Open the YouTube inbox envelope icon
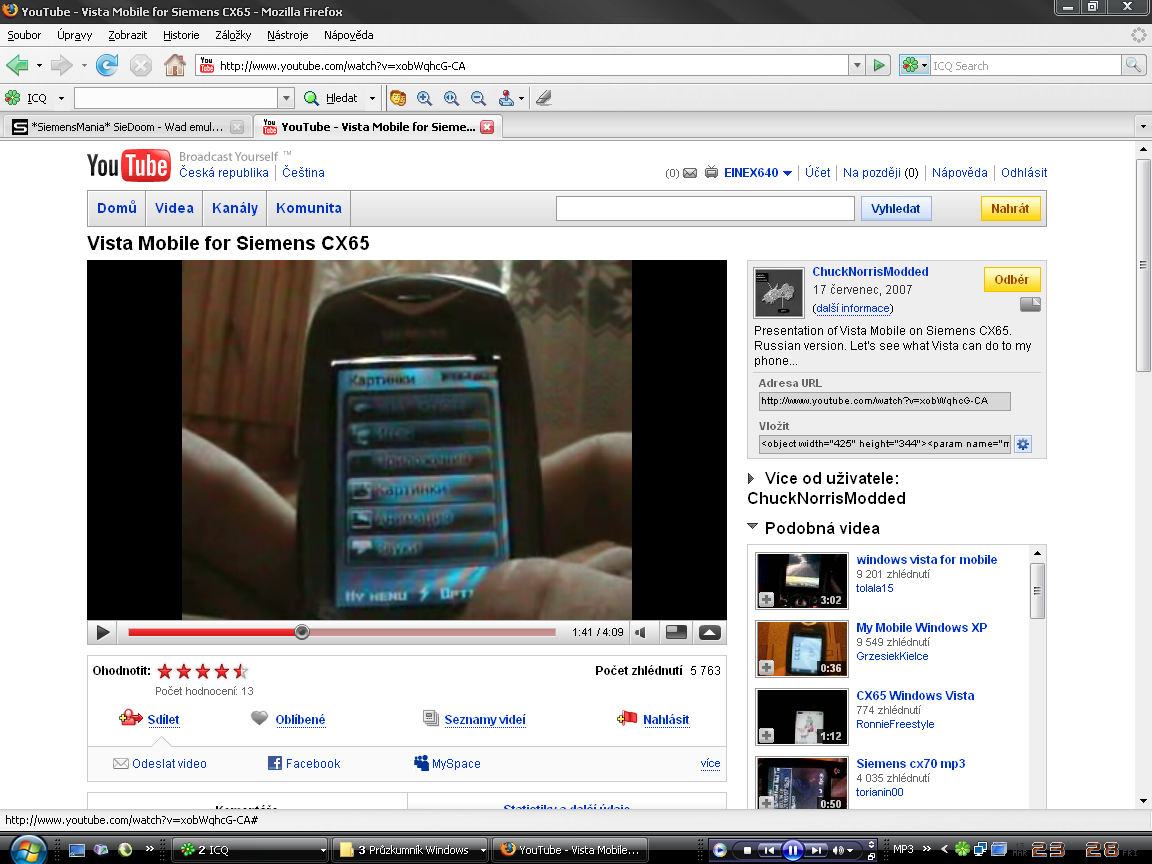The image size is (1152, 864). (690, 173)
